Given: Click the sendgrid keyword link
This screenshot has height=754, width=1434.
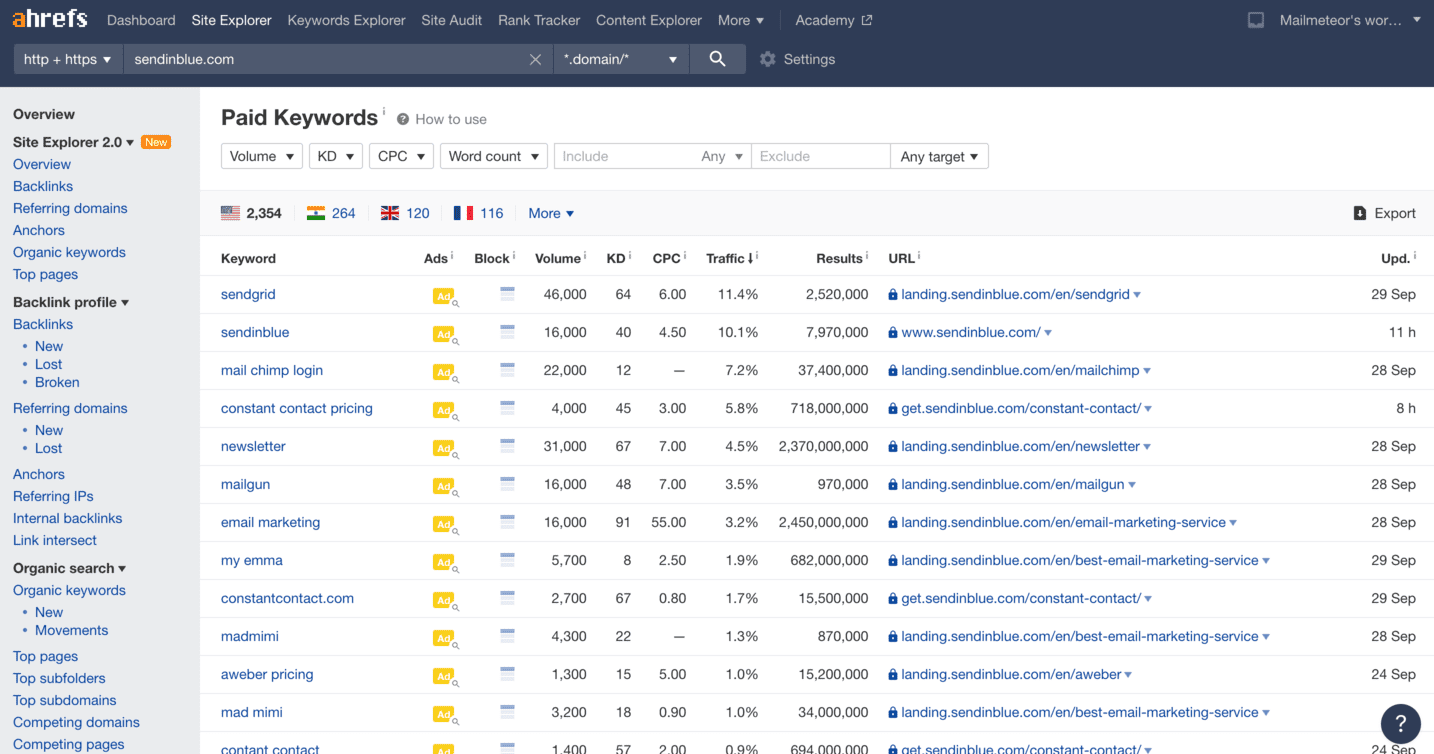Looking at the screenshot, I should [248, 294].
